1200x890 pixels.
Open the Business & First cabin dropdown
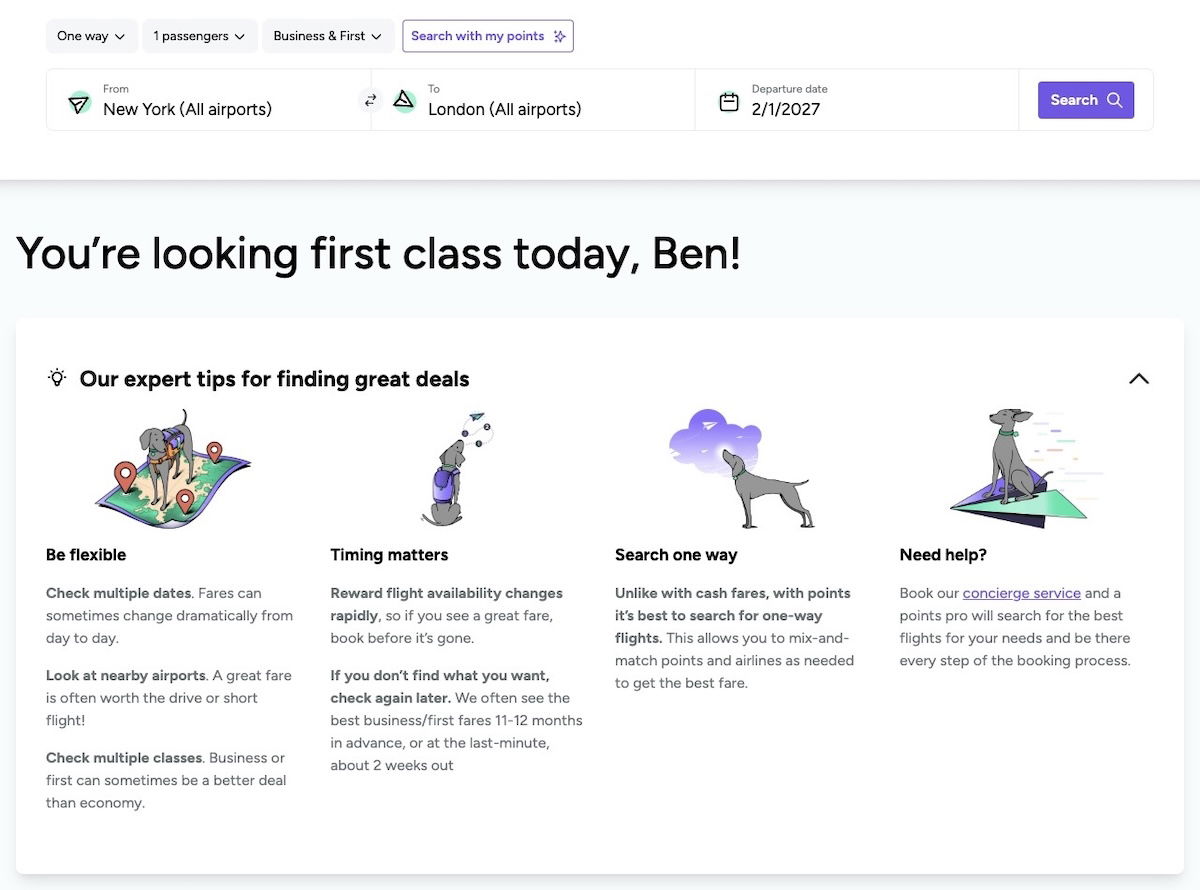click(x=327, y=36)
